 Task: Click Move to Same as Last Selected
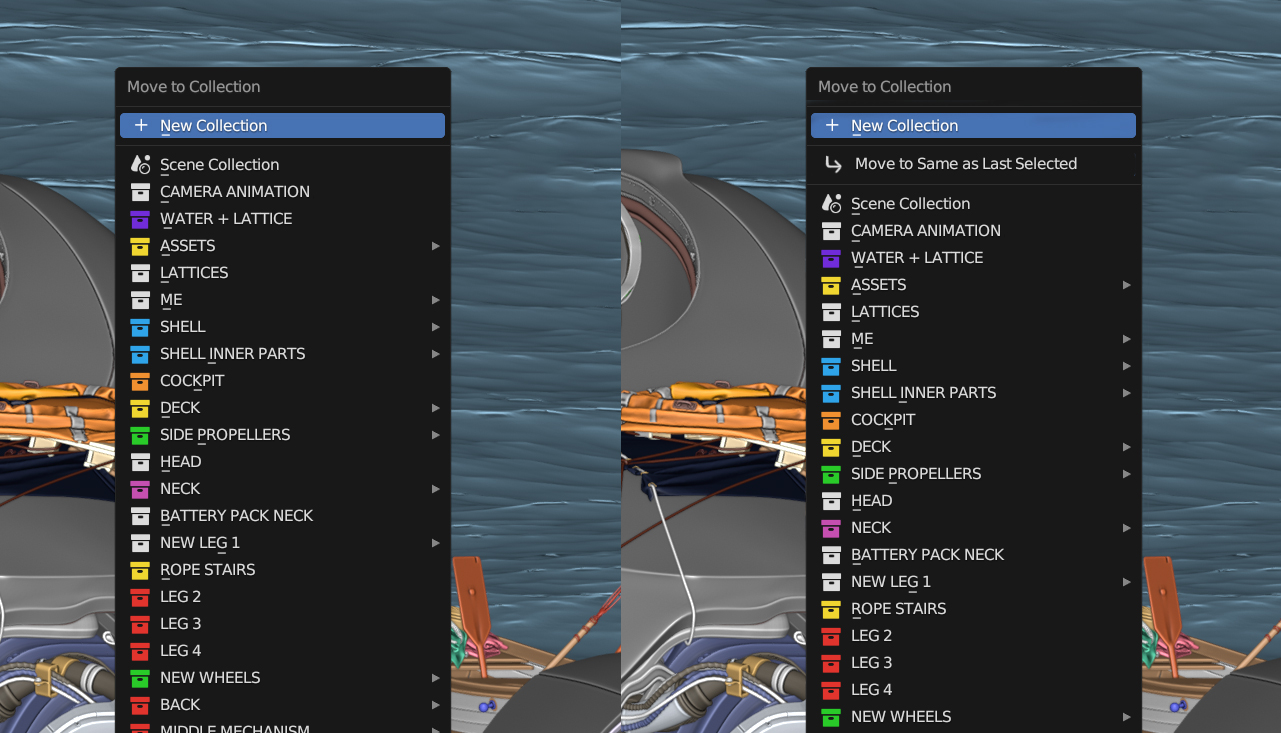point(973,164)
